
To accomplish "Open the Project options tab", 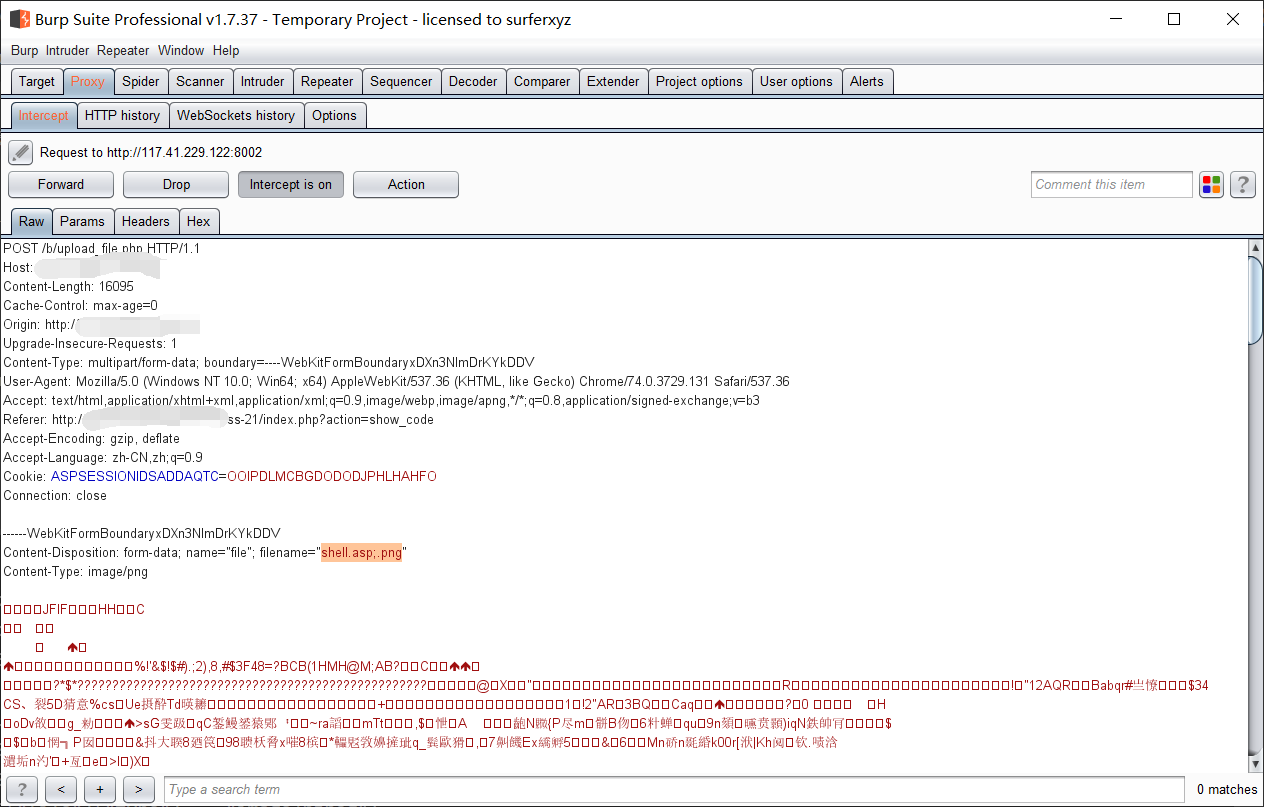I will pos(699,82).
